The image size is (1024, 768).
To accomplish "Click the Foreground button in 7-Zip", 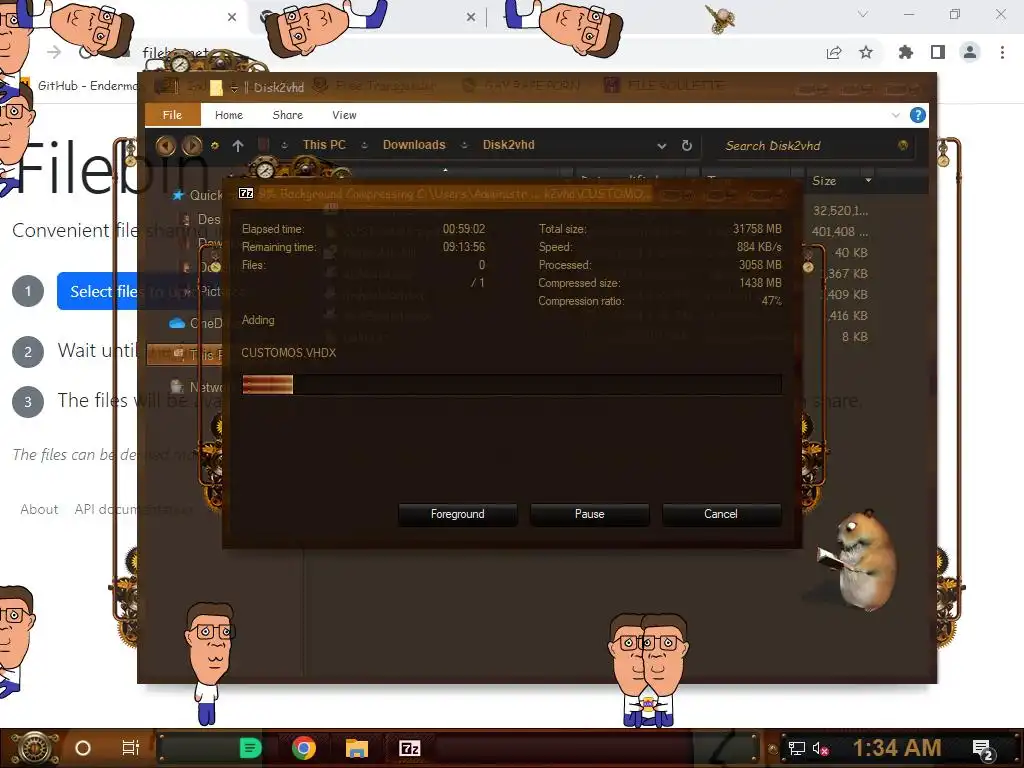I will 458,514.
